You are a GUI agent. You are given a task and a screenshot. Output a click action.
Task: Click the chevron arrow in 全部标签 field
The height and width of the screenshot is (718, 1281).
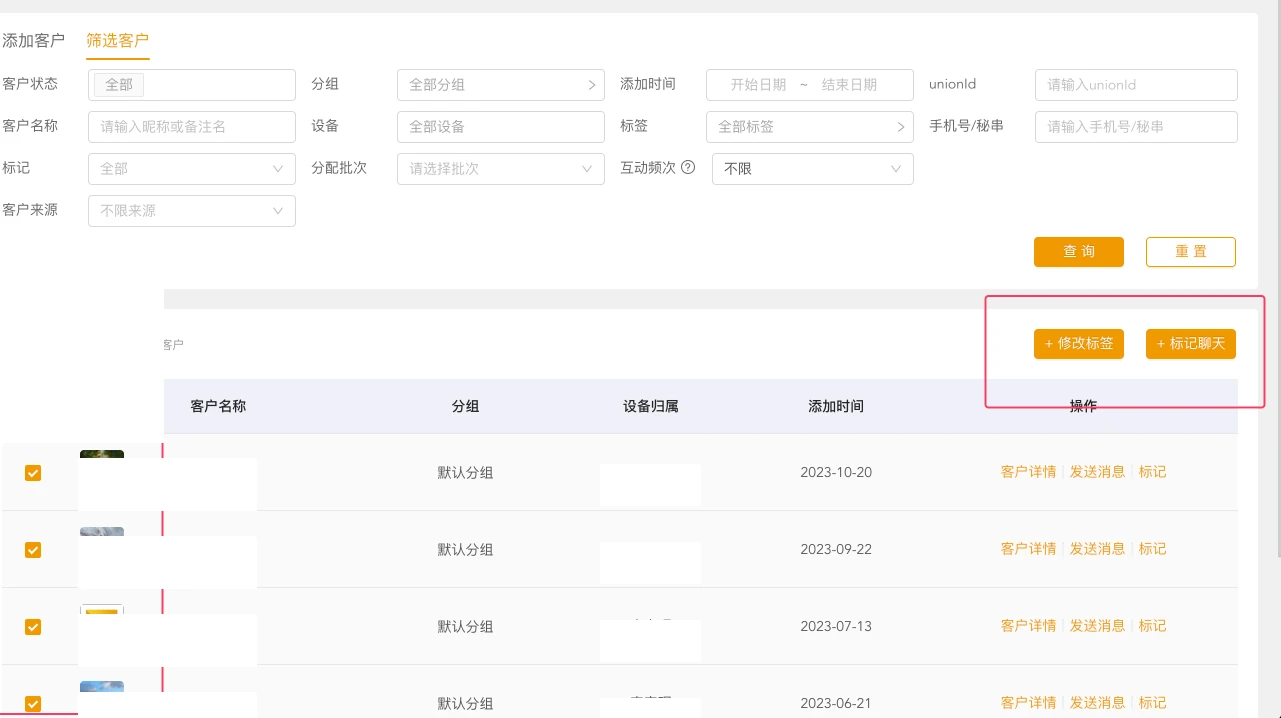coord(900,127)
